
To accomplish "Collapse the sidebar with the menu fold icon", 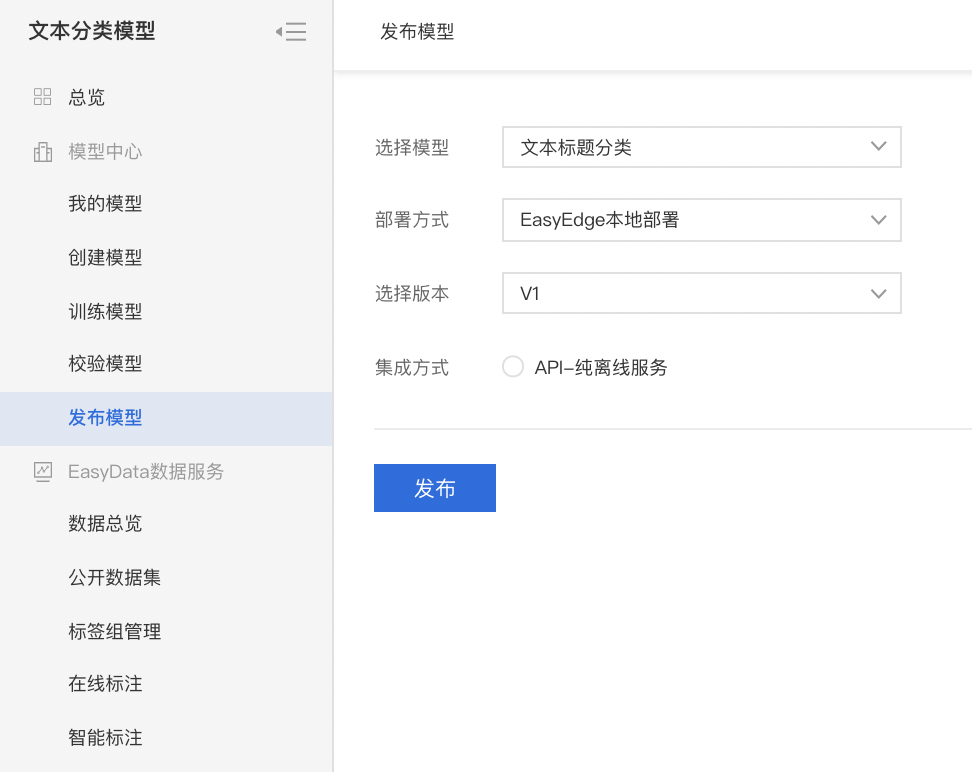I will pyautogui.click(x=291, y=31).
